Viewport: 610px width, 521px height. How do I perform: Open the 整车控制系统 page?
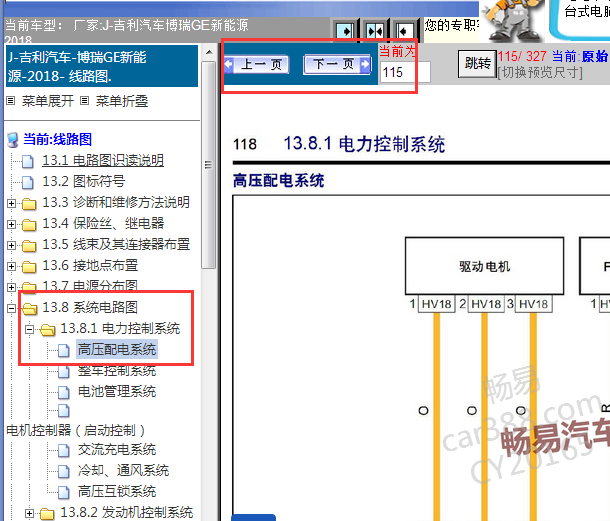click(x=117, y=370)
